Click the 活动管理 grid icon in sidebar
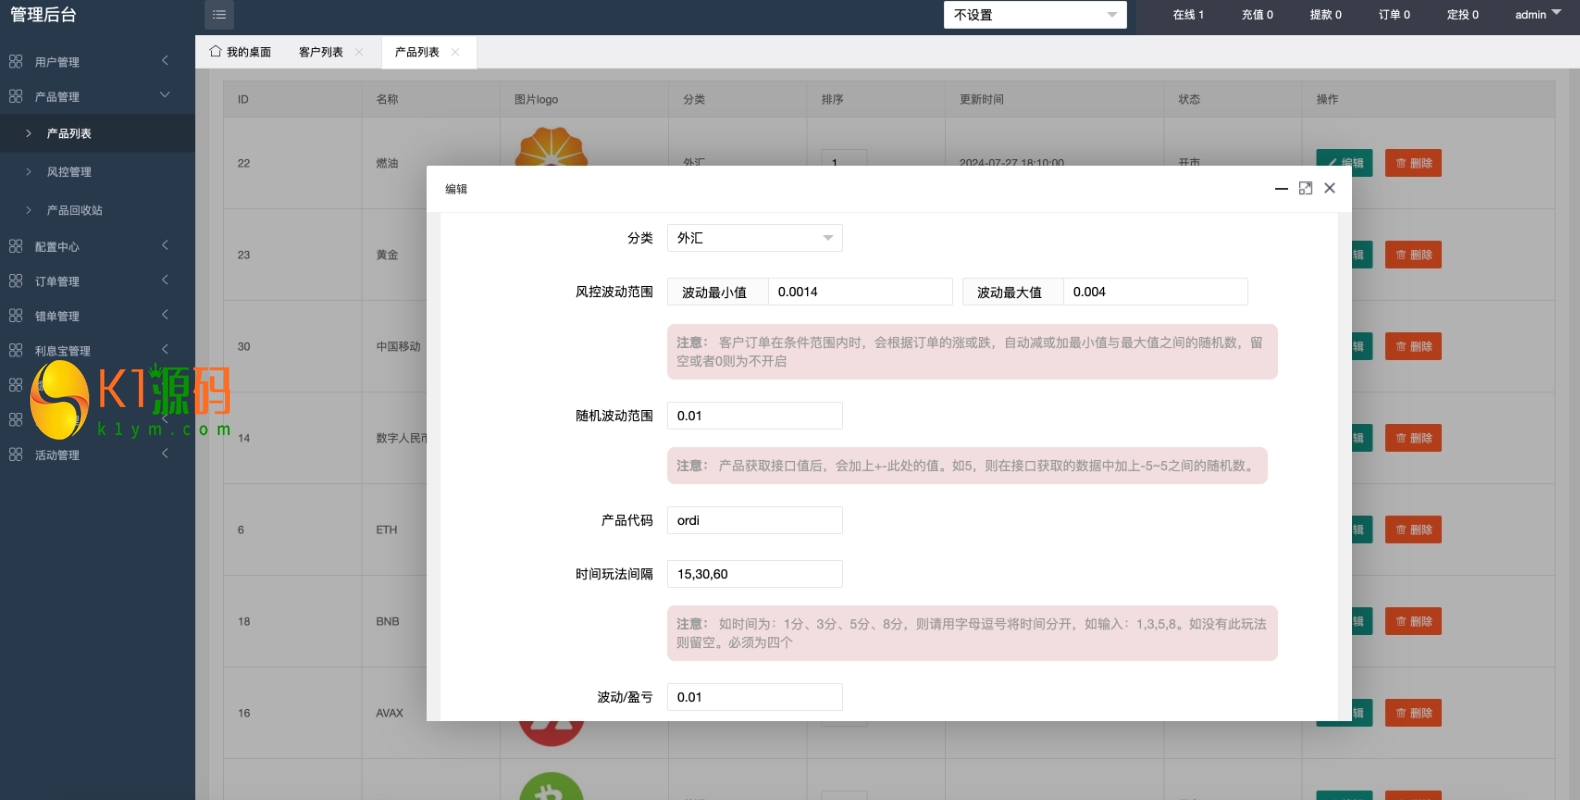Image resolution: width=1580 pixels, height=800 pixels. (15, 454)
